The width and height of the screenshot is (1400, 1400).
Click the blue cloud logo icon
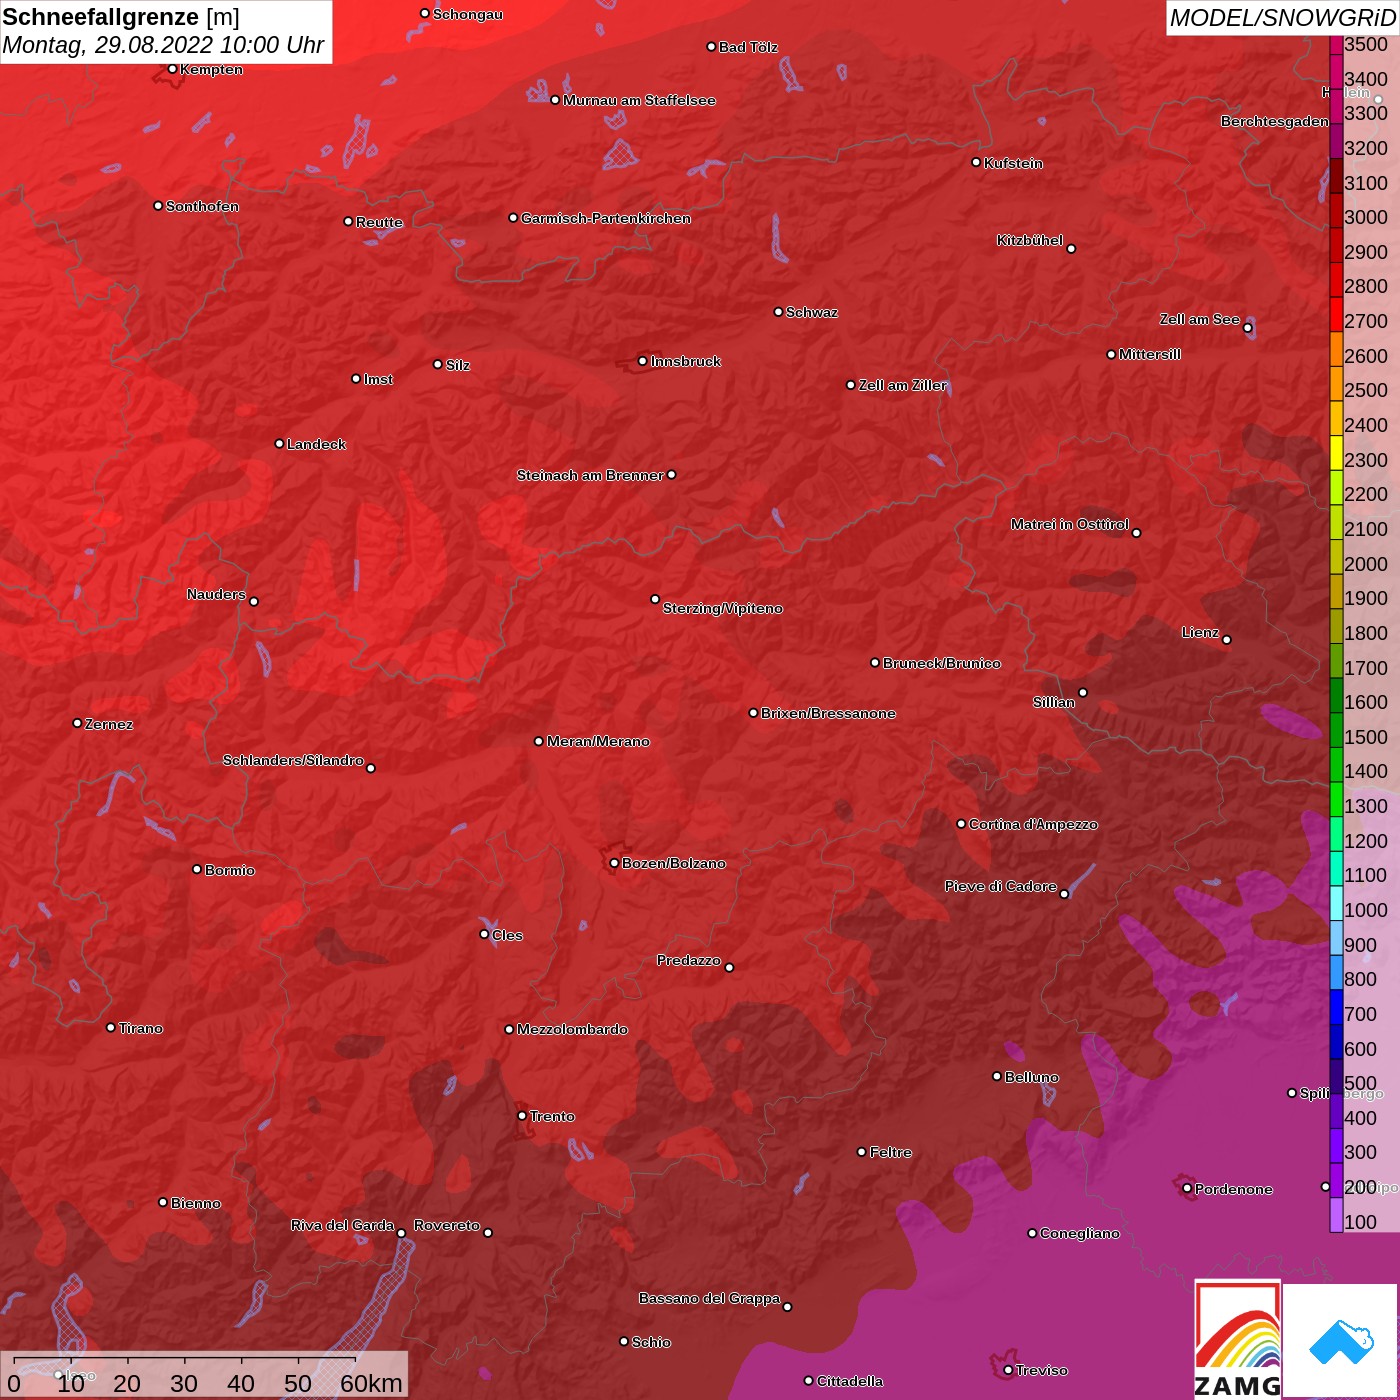1340,1341
